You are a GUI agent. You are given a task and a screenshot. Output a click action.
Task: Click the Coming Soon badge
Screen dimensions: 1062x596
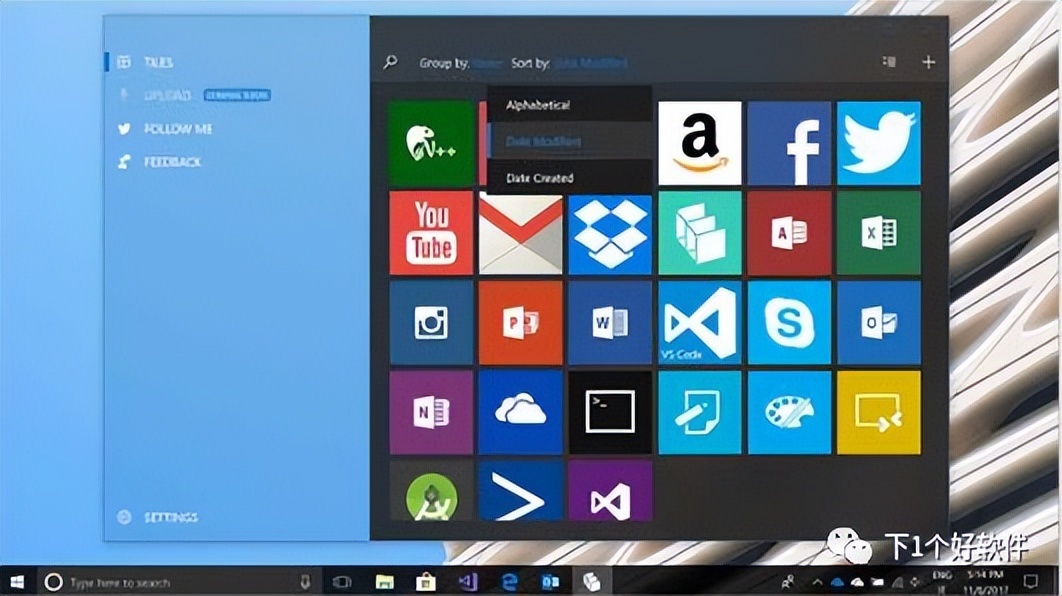(x=237, y=95)
